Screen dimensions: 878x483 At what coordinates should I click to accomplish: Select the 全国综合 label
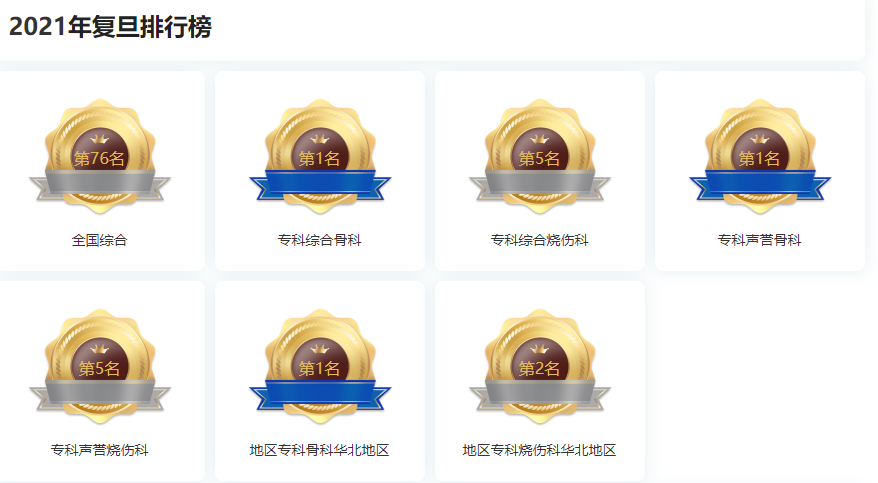pos(100,240)
